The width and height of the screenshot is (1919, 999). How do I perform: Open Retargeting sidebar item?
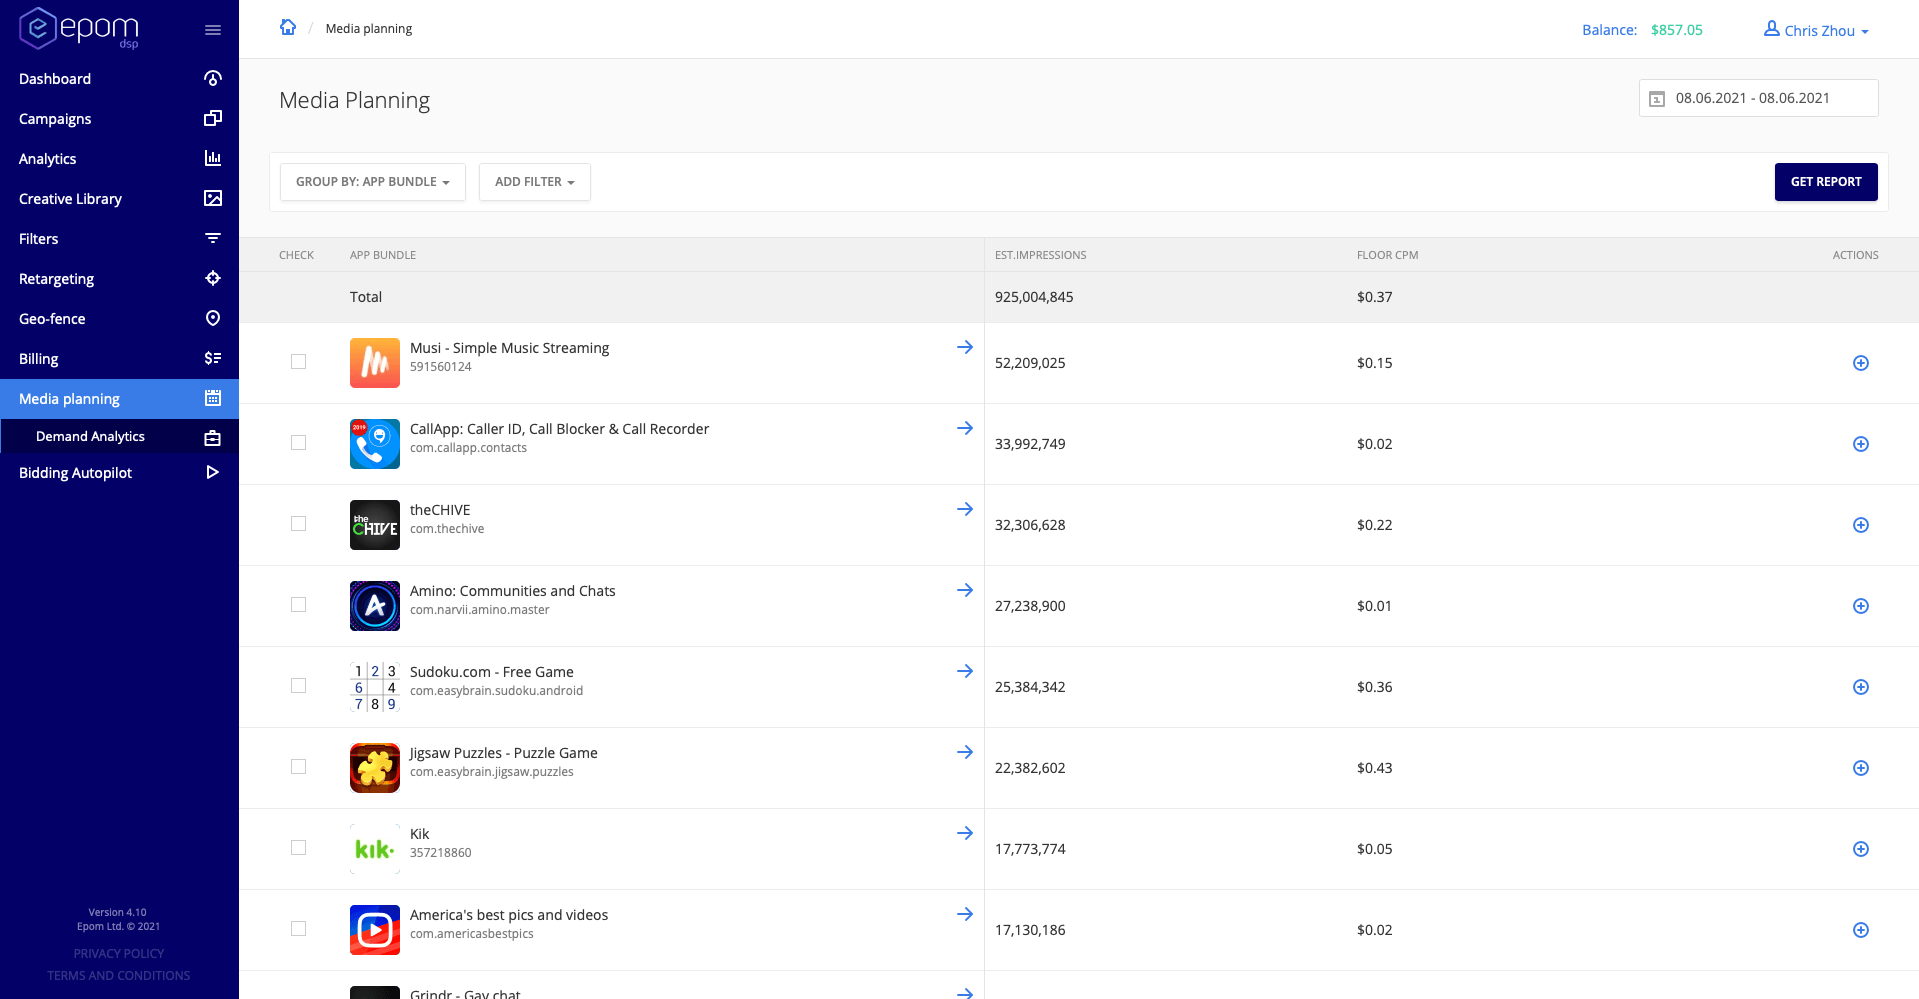pos(119,279)
